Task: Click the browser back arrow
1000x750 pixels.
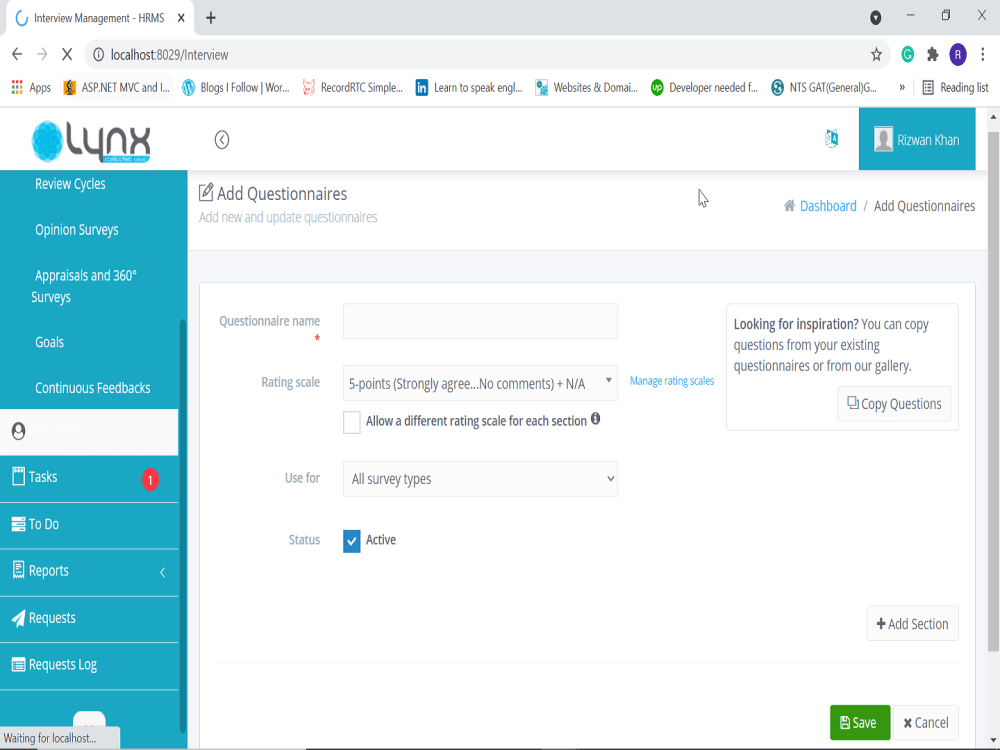Action: click(17, 54)
